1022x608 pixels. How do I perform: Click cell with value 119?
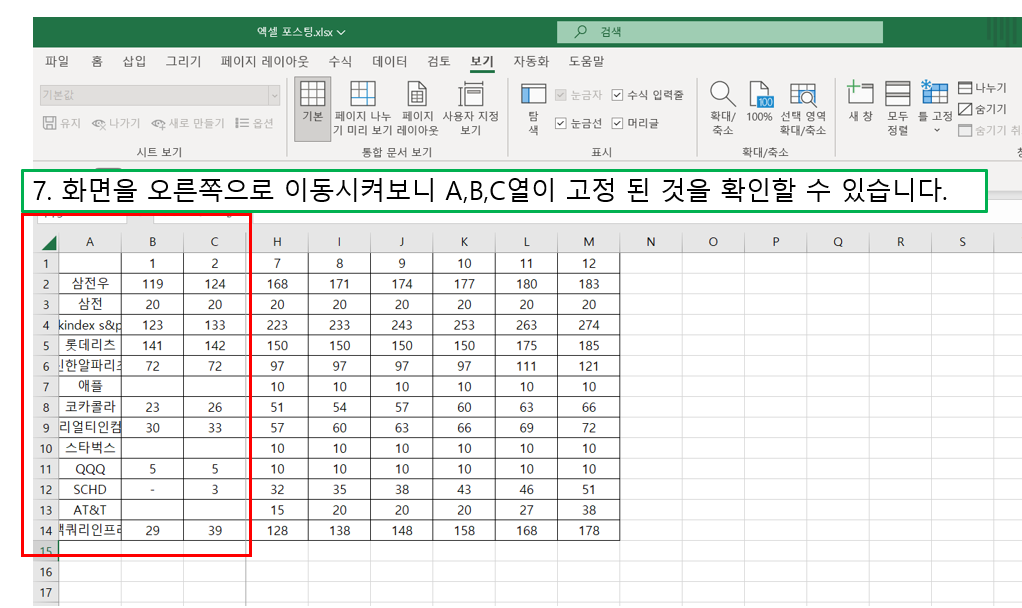(153, 283)
